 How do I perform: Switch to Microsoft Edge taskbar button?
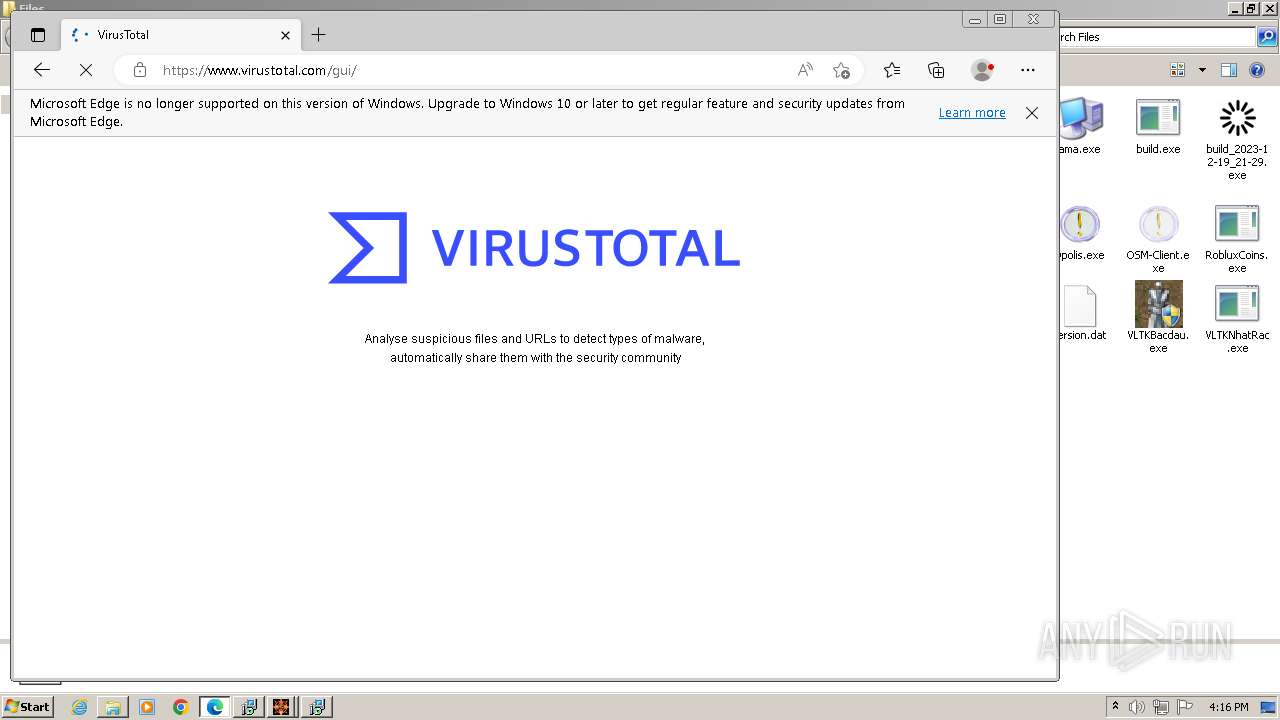coord(215,707)
